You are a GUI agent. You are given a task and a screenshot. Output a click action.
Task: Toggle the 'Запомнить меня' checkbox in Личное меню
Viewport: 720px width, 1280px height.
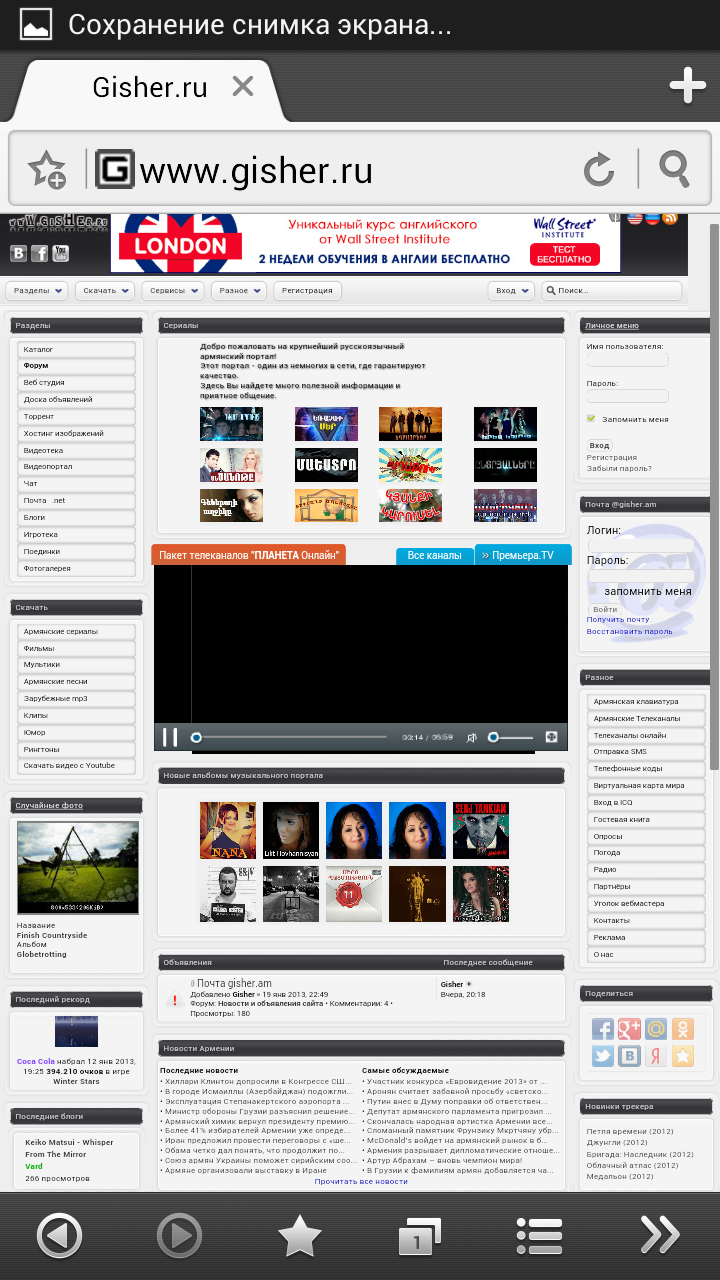point(592,419)
